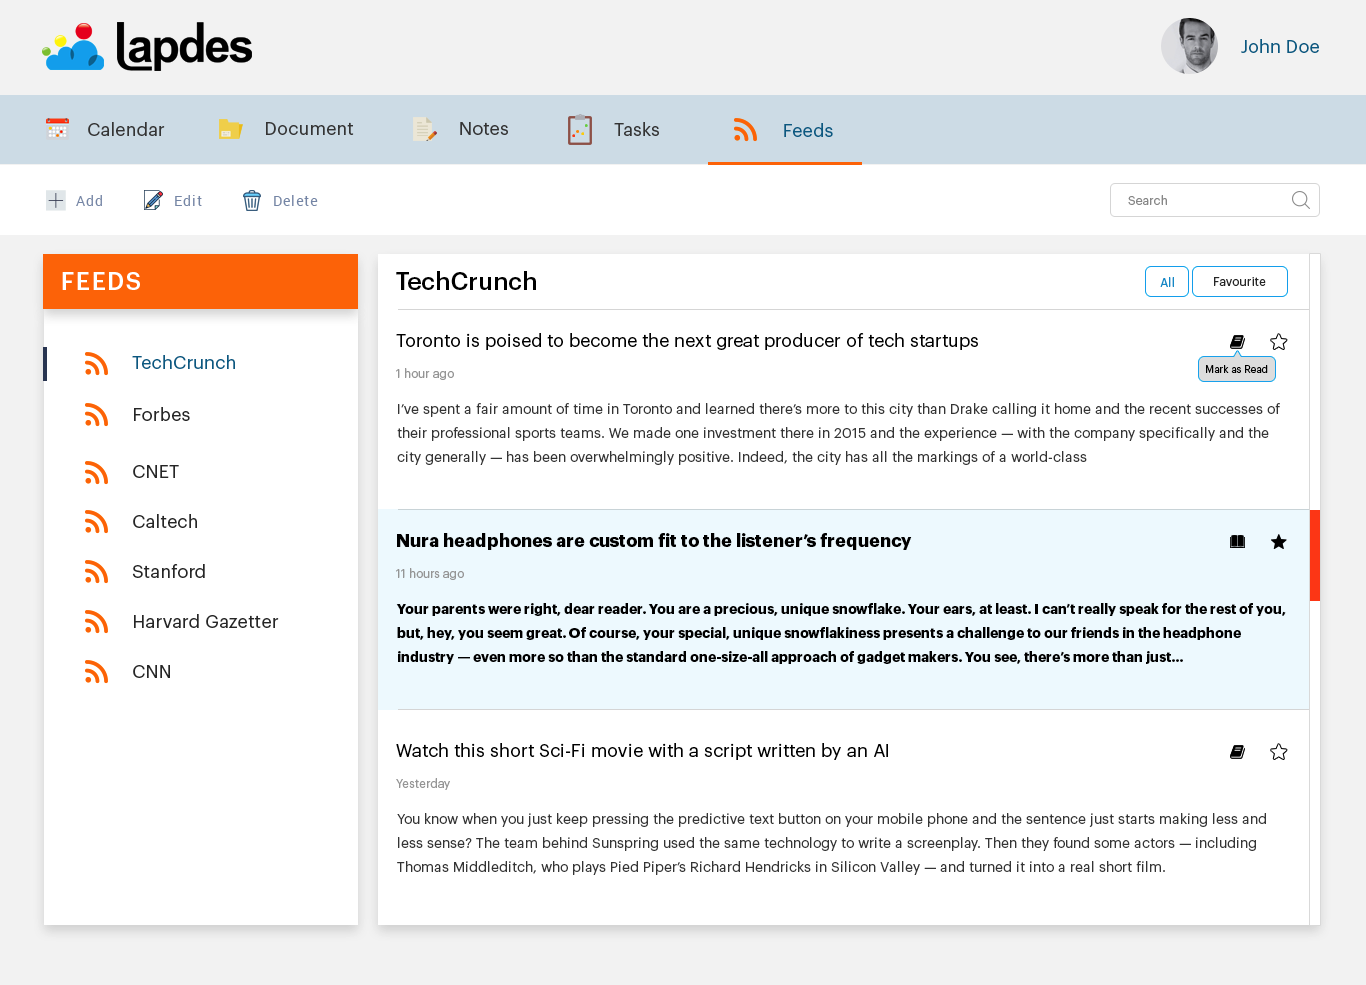Unfavourite the Nura headphones article
This screenshot has width=1366, height=985.
point(1278,541)
